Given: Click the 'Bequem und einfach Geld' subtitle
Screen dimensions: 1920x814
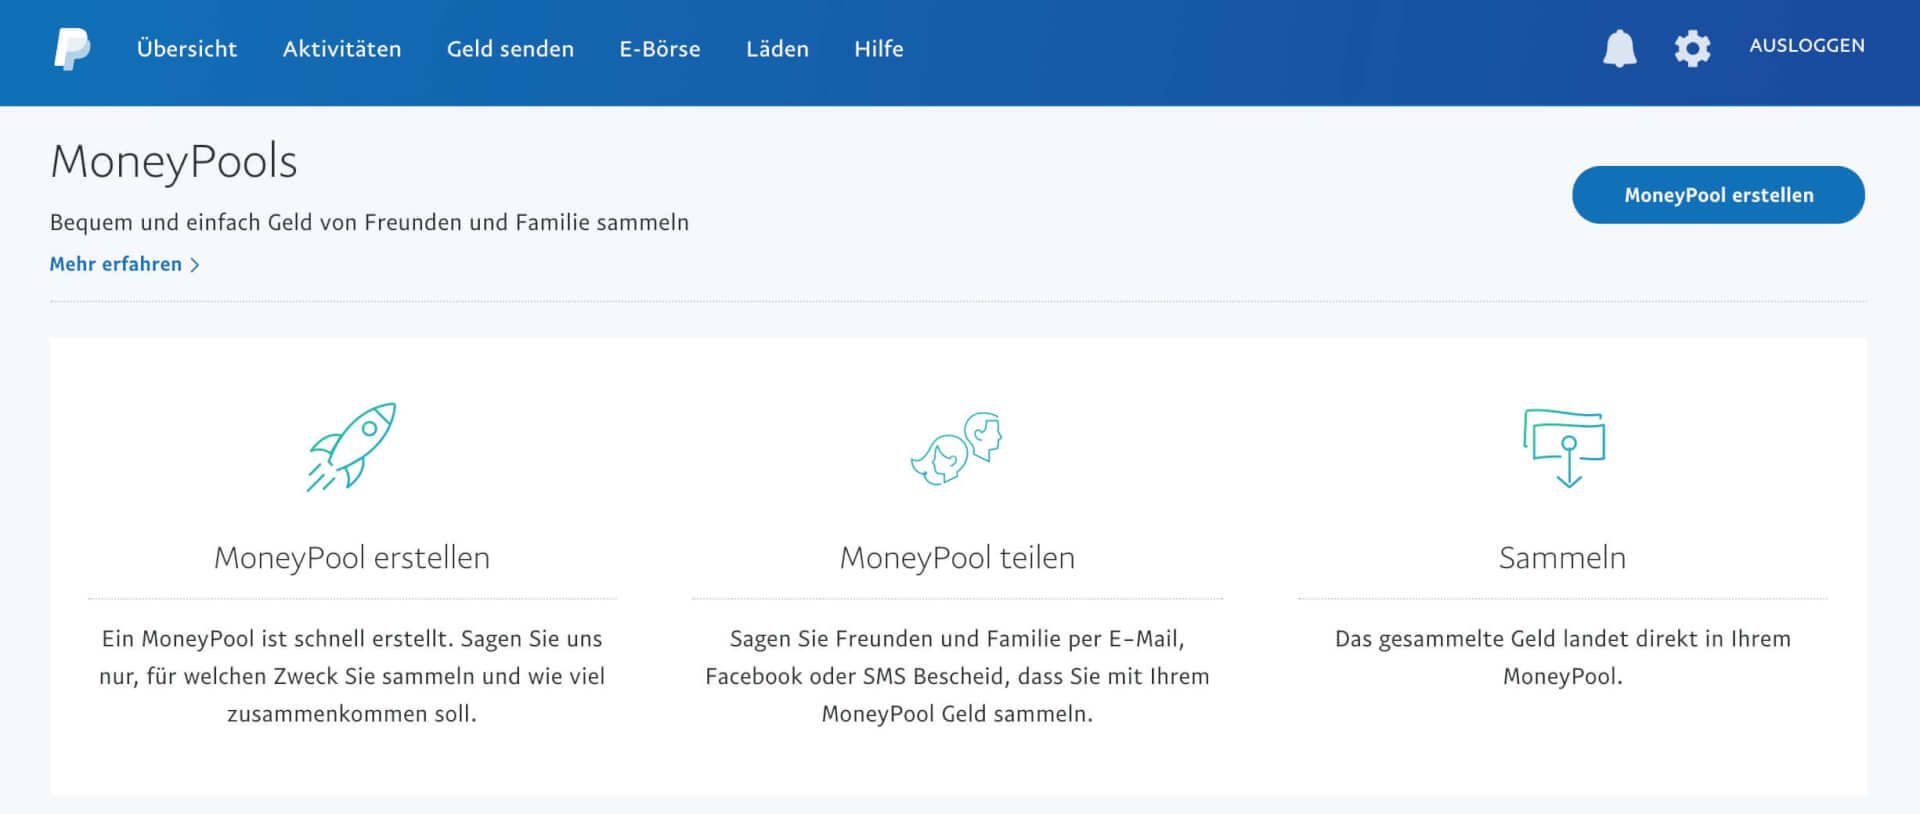Looking at the screenshot, I should click(369, 222).
